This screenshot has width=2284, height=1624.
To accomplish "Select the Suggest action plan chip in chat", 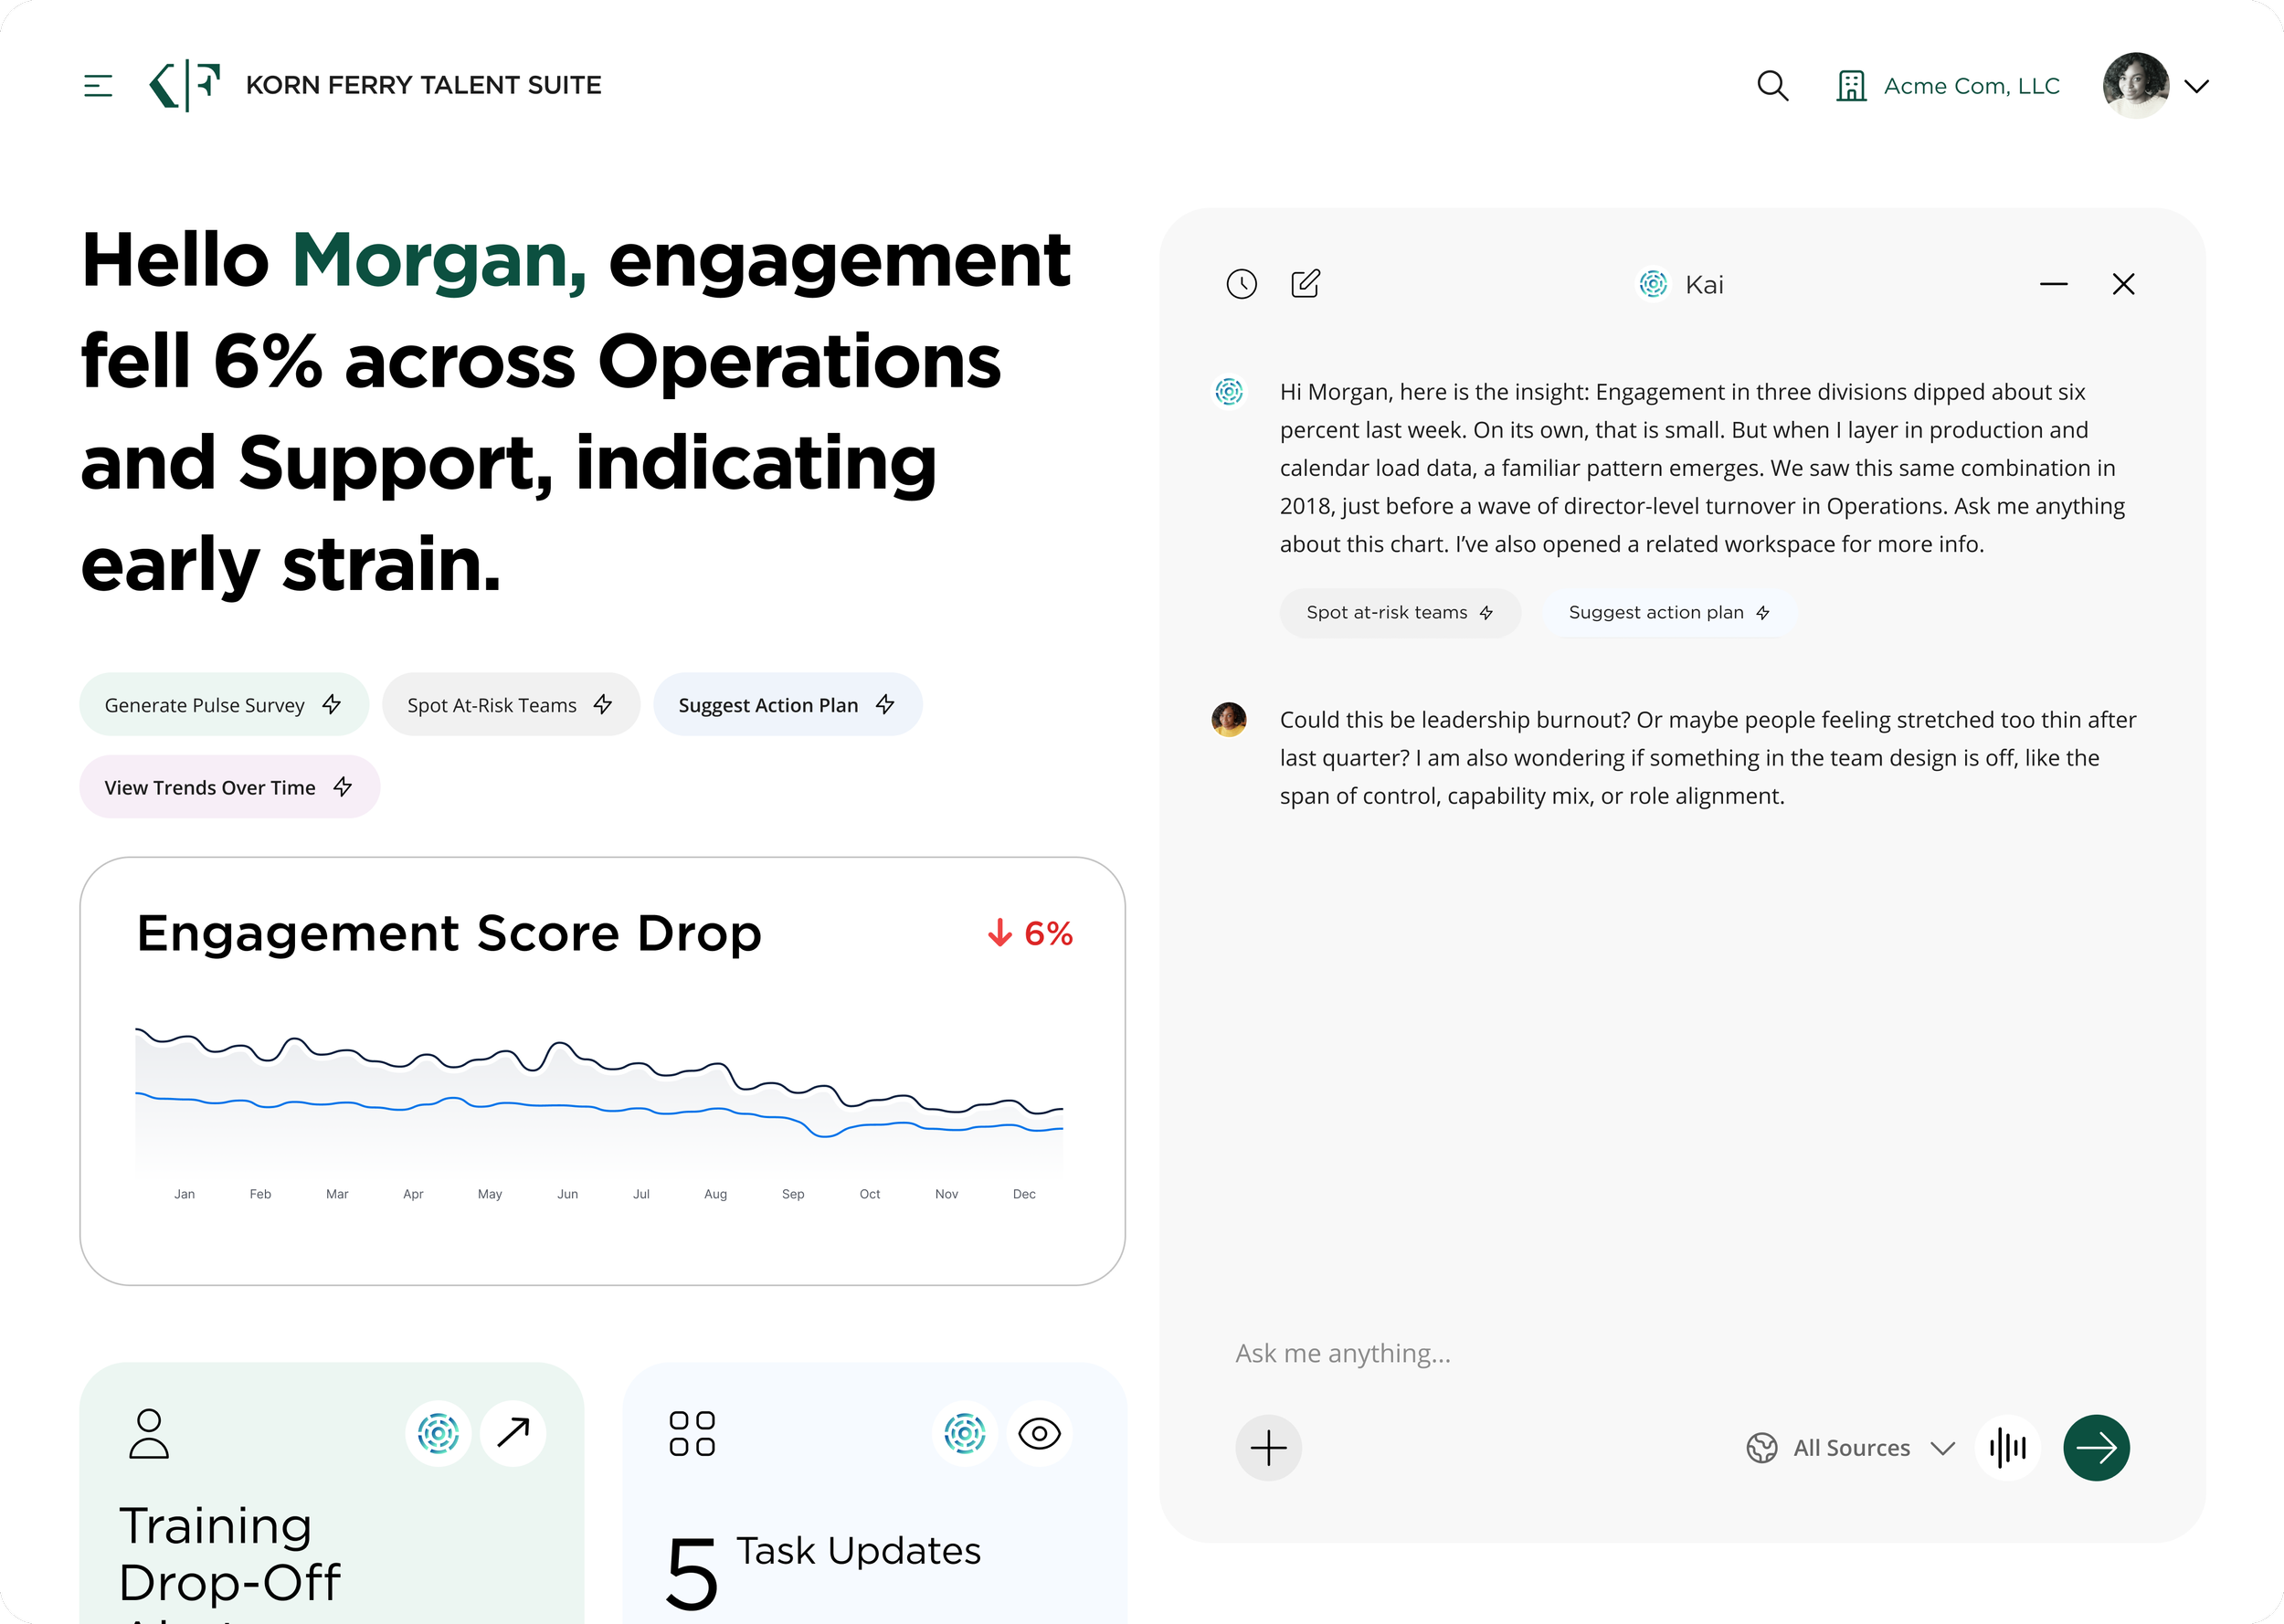I will [x=1668, y=611].
